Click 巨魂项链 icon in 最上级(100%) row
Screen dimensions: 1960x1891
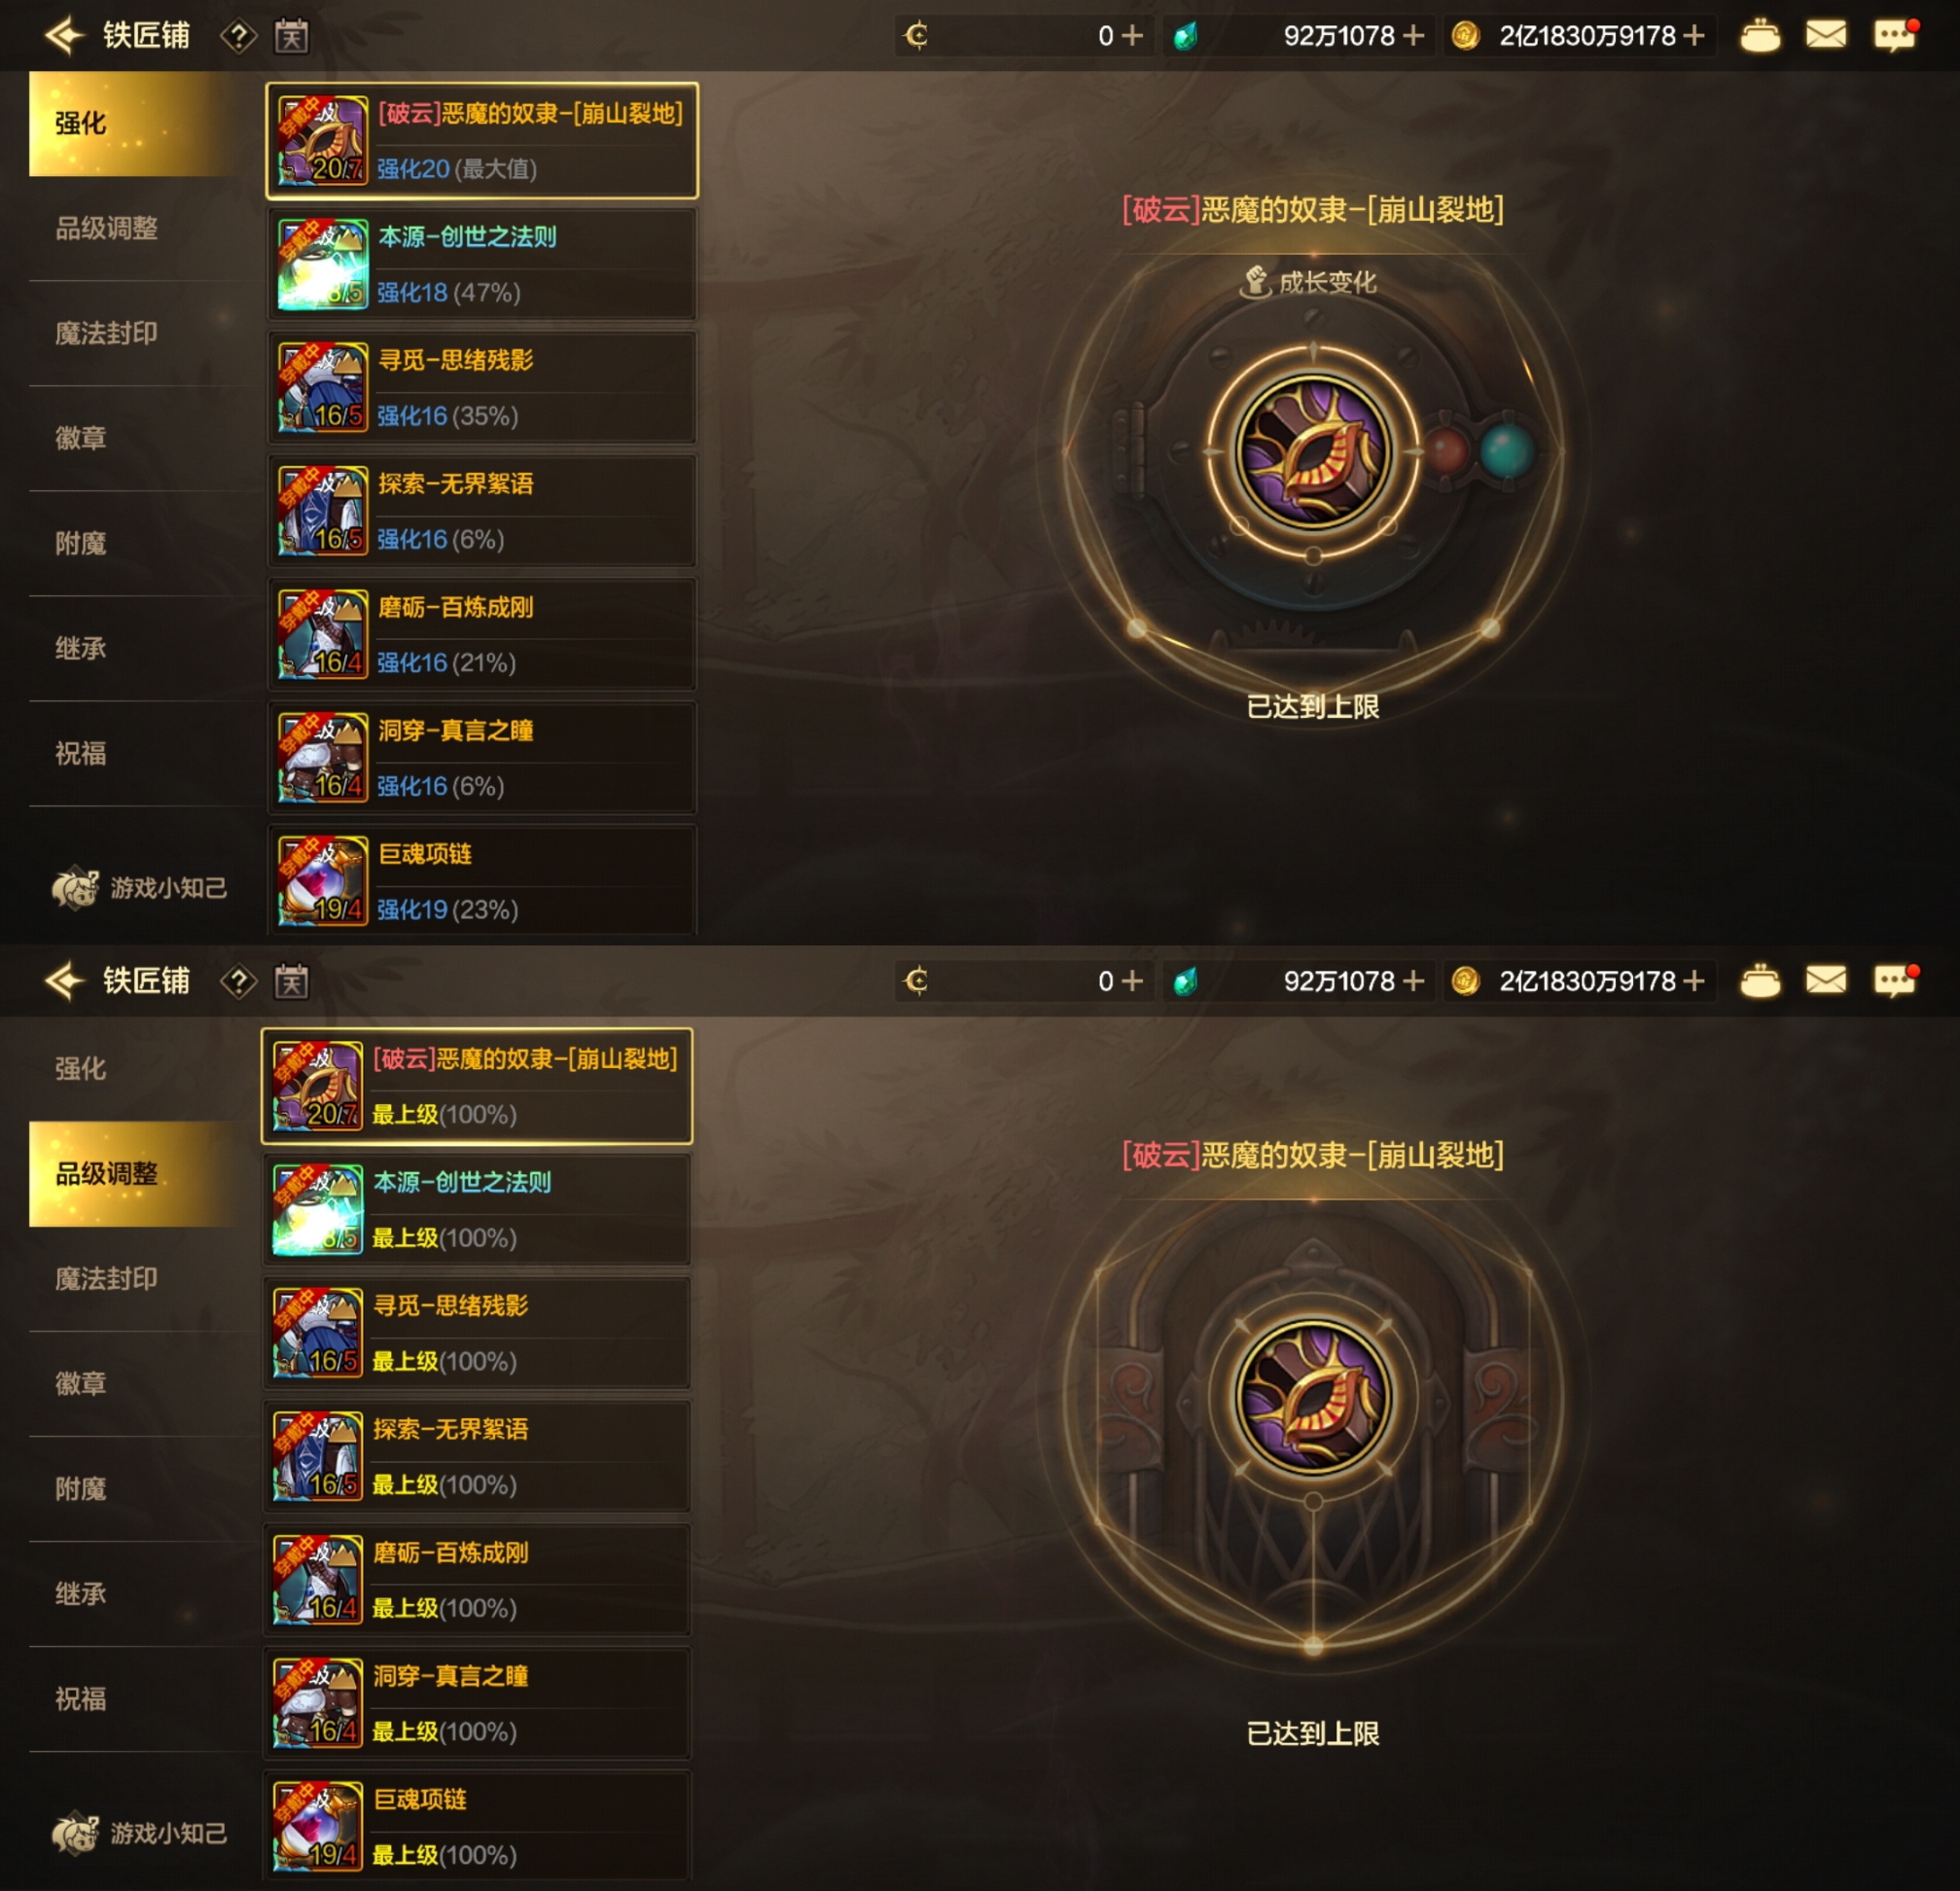318,1826
